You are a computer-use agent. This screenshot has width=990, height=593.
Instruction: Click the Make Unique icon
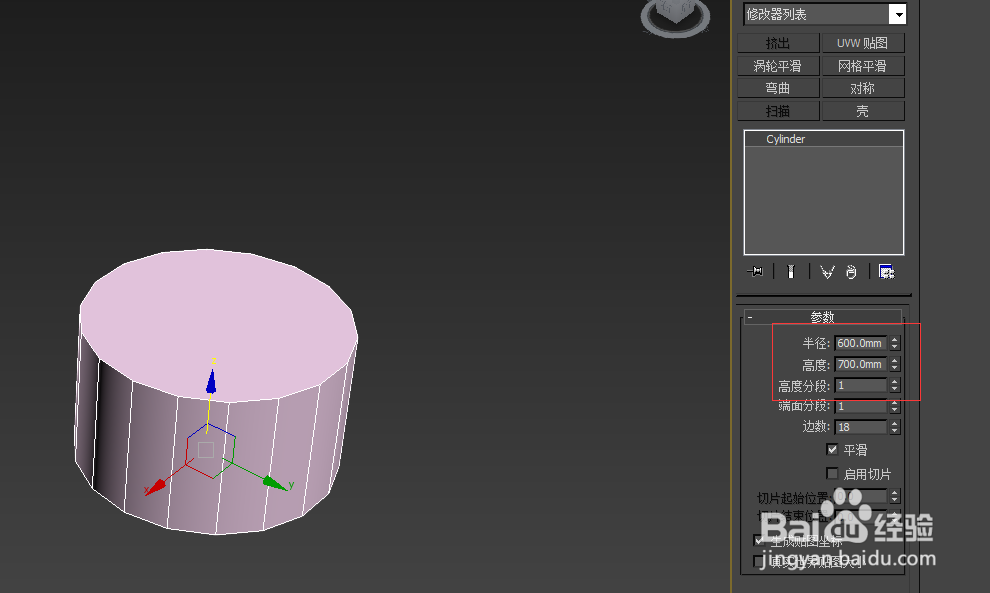click(x=826, y=271)
